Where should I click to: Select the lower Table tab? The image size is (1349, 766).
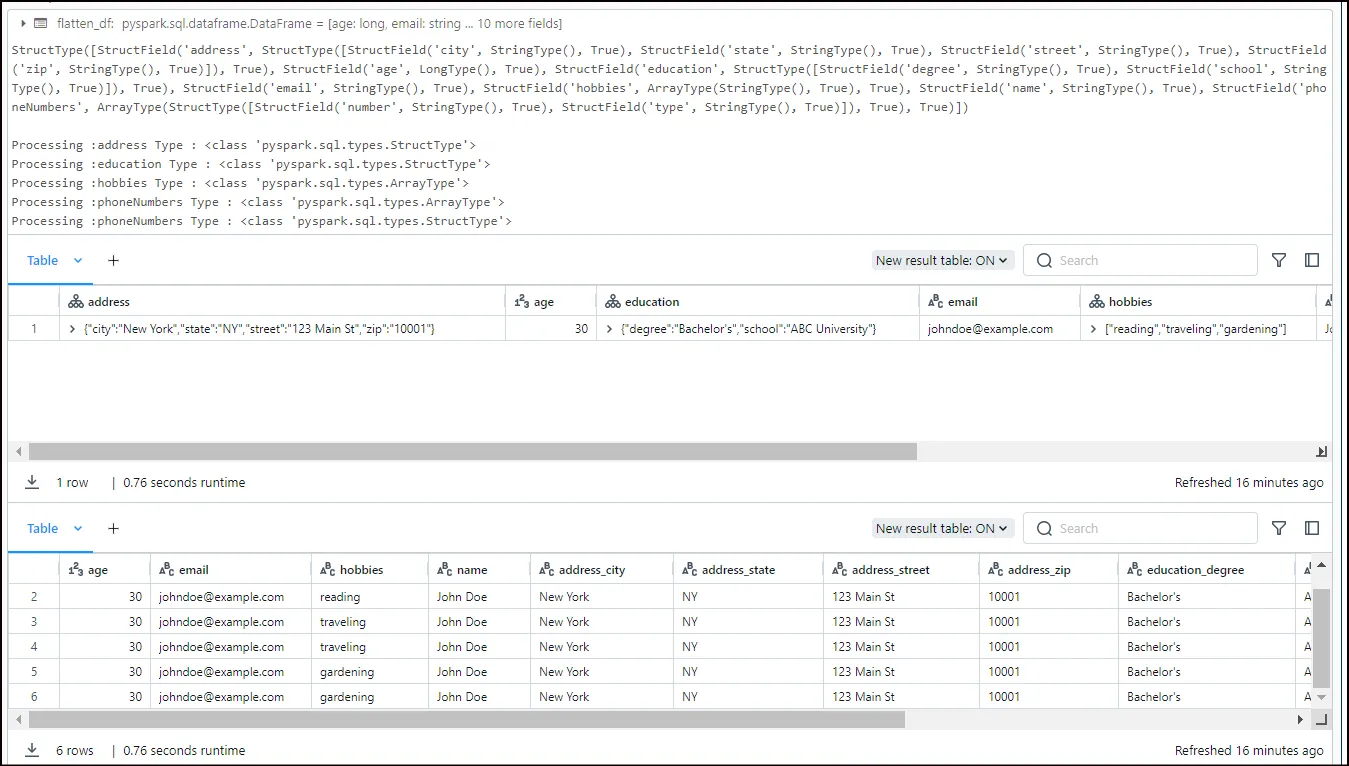click(42, 528)
